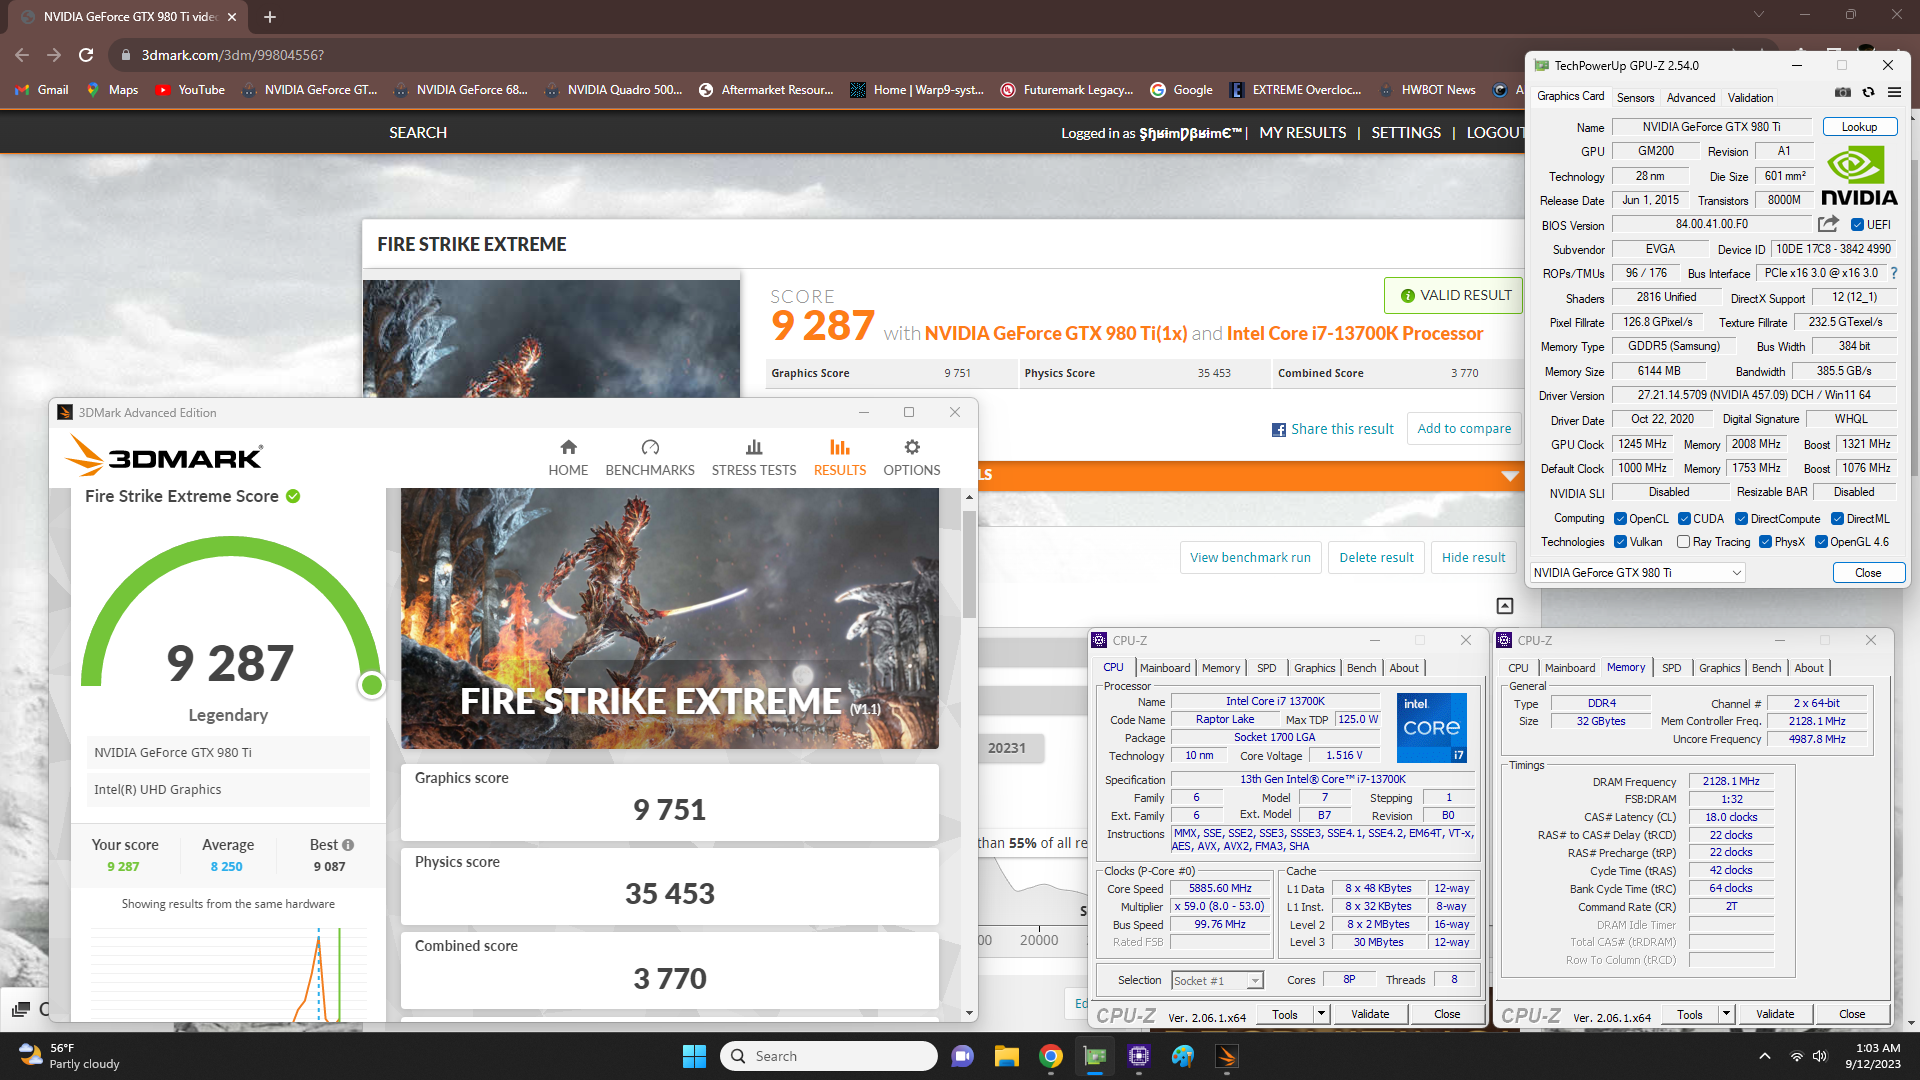Open the GPU-Z hamburger menu
This screenshot has height=1080, width=1920.
pos(1894,92)
